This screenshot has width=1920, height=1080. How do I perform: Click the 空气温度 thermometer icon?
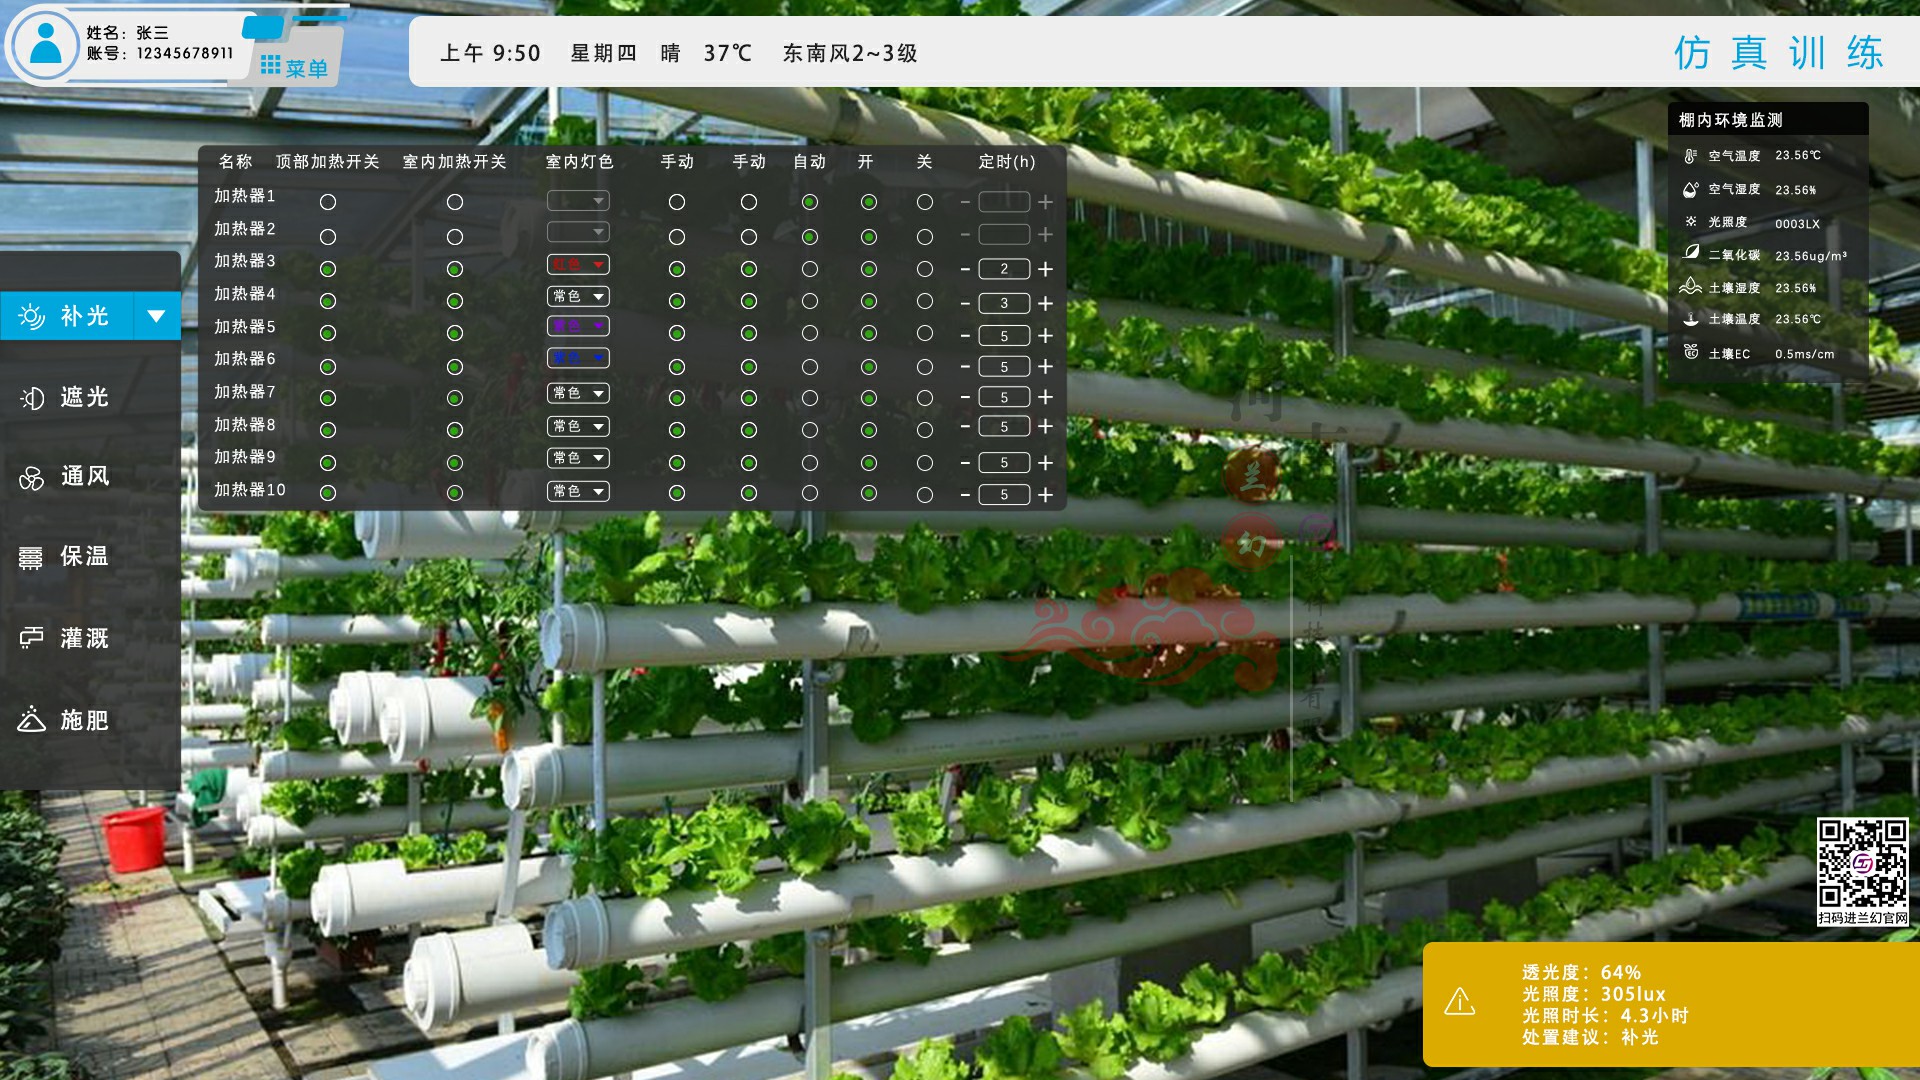pos(1690,156)
